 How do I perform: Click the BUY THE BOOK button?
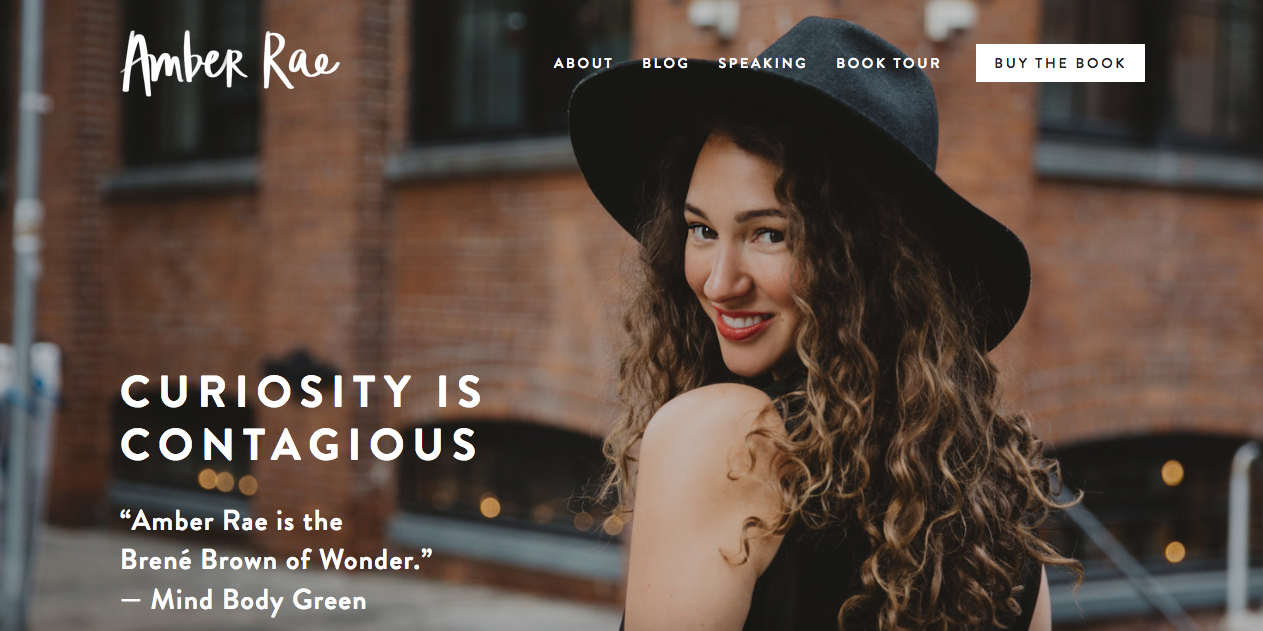click(1060, 63)
